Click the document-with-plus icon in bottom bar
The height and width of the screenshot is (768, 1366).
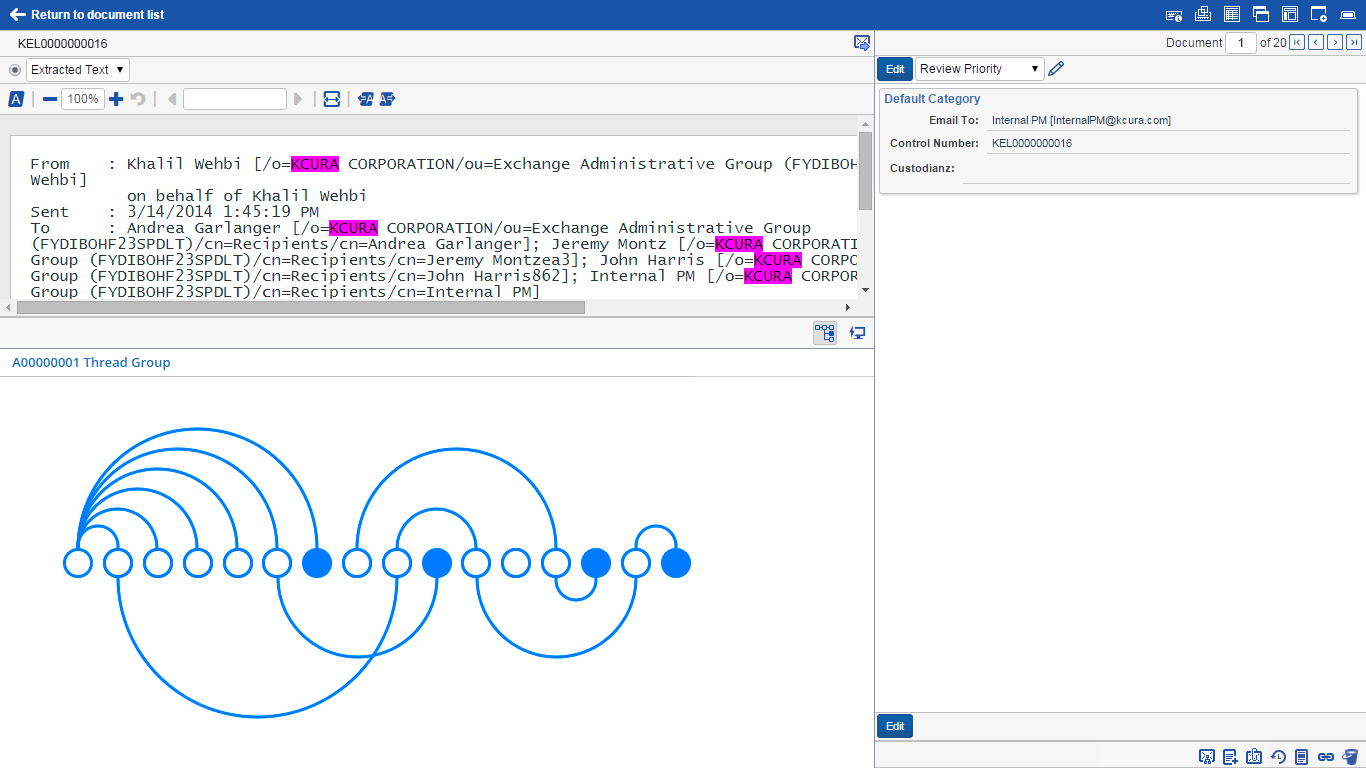1231,757
